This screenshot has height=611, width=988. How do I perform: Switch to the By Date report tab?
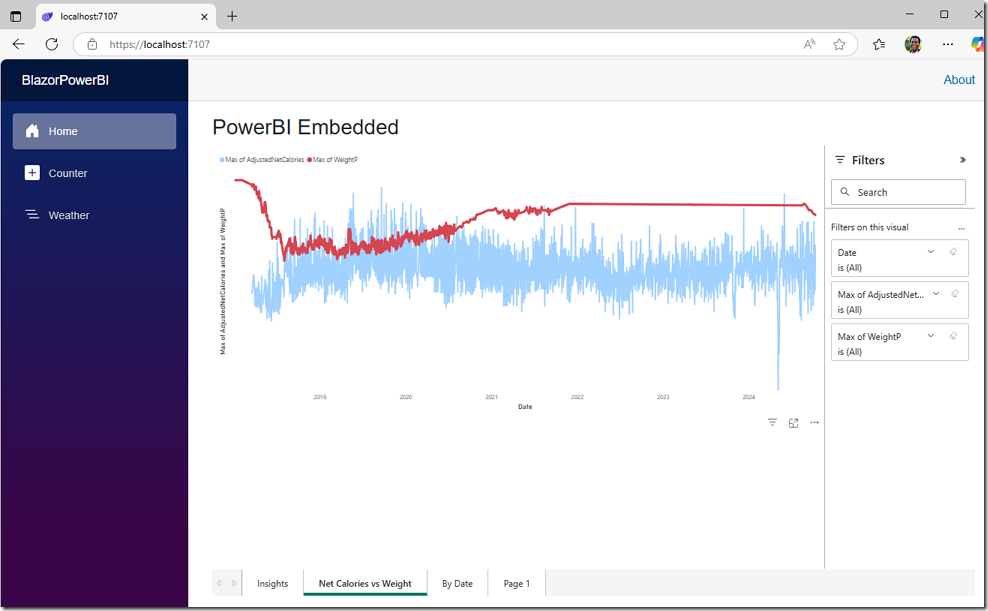[457, 583]
